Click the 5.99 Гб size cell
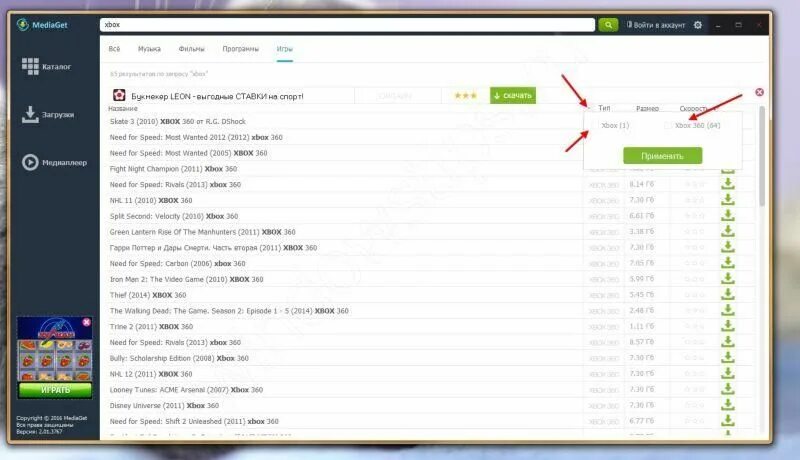The image size is (800, 460). tap(641, 278)
